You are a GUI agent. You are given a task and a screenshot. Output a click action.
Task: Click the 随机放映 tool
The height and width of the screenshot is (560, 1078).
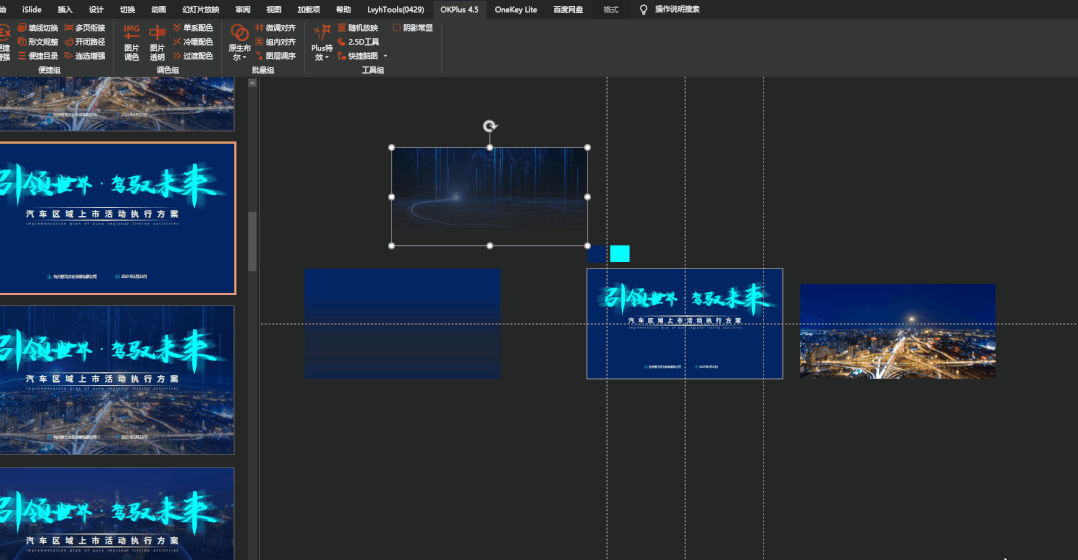tap(358, 28)
